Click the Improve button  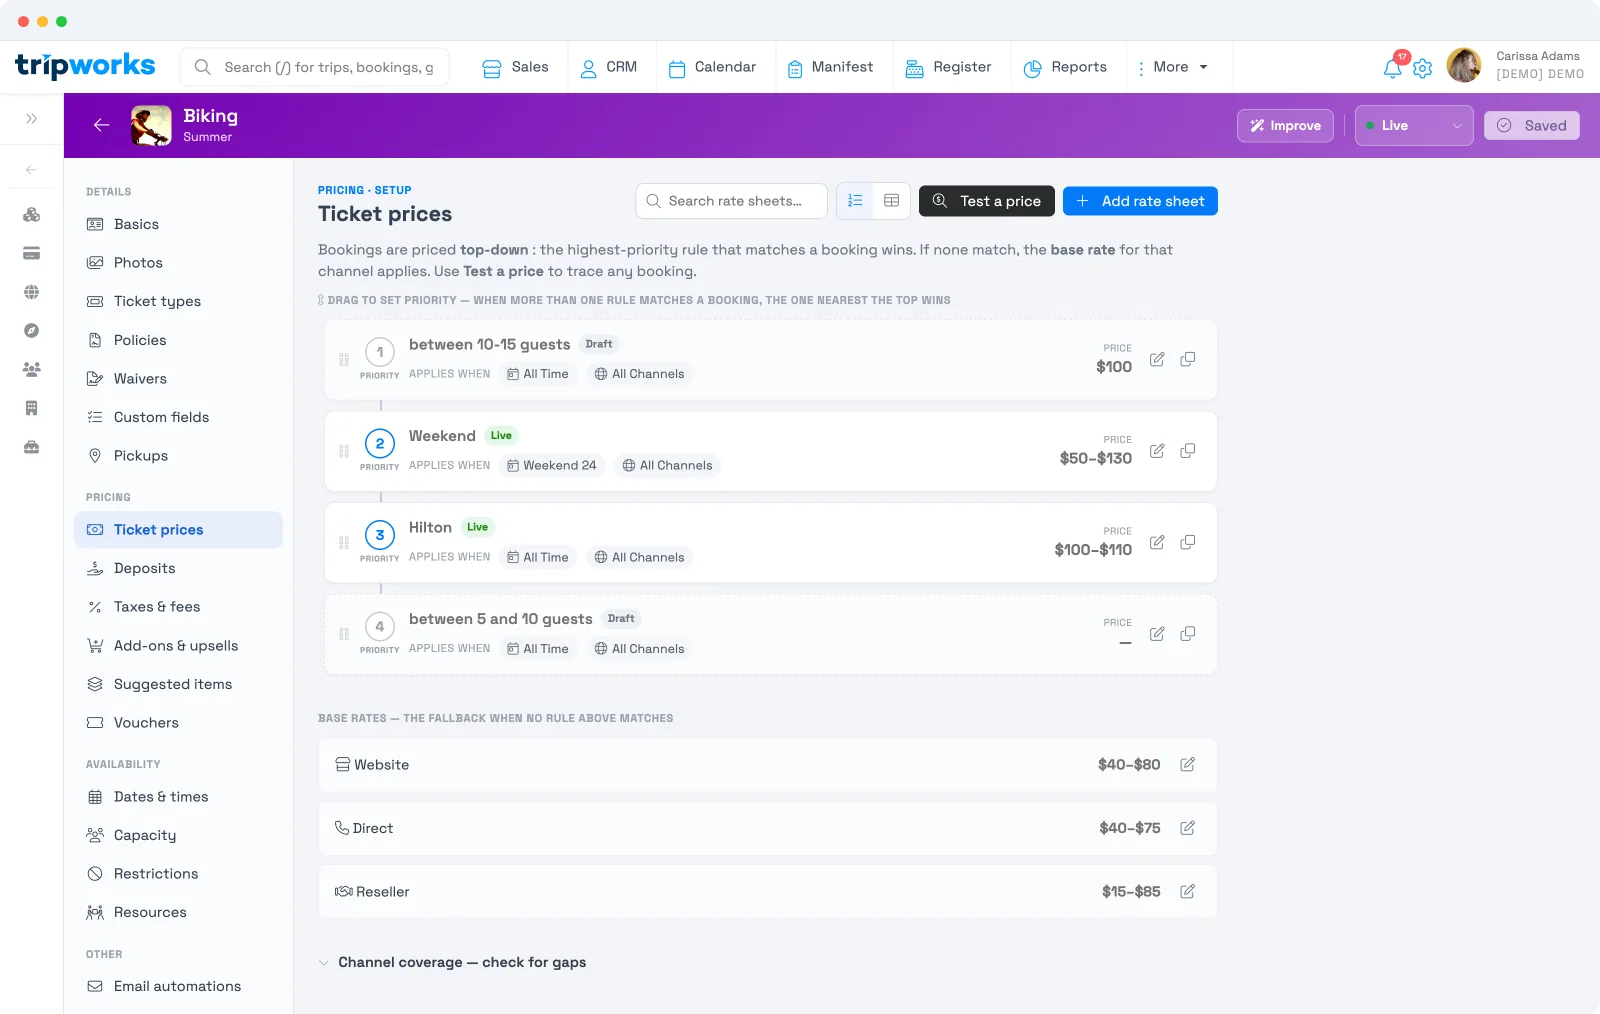click(x=1285, y=125)
